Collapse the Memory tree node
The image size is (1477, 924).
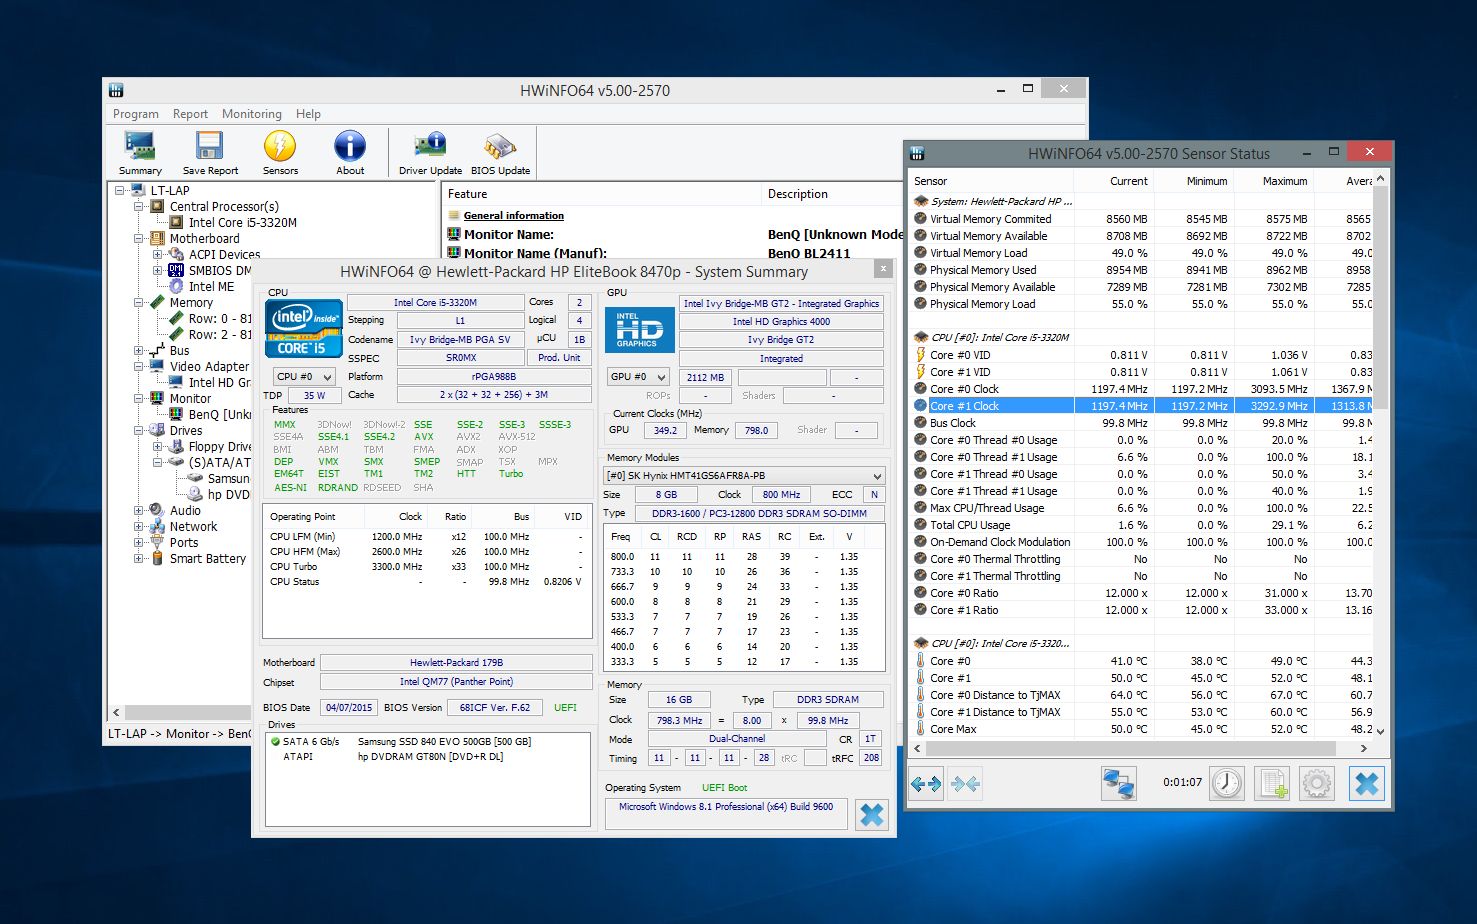(x=139, y=302)
